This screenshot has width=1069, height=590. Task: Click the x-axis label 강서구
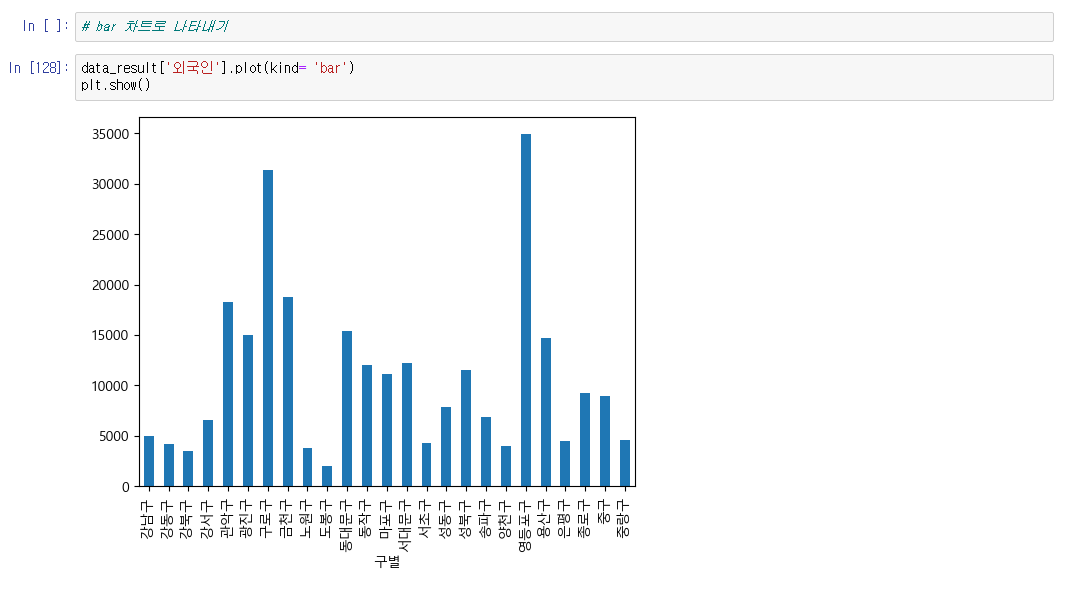[207, 520]
